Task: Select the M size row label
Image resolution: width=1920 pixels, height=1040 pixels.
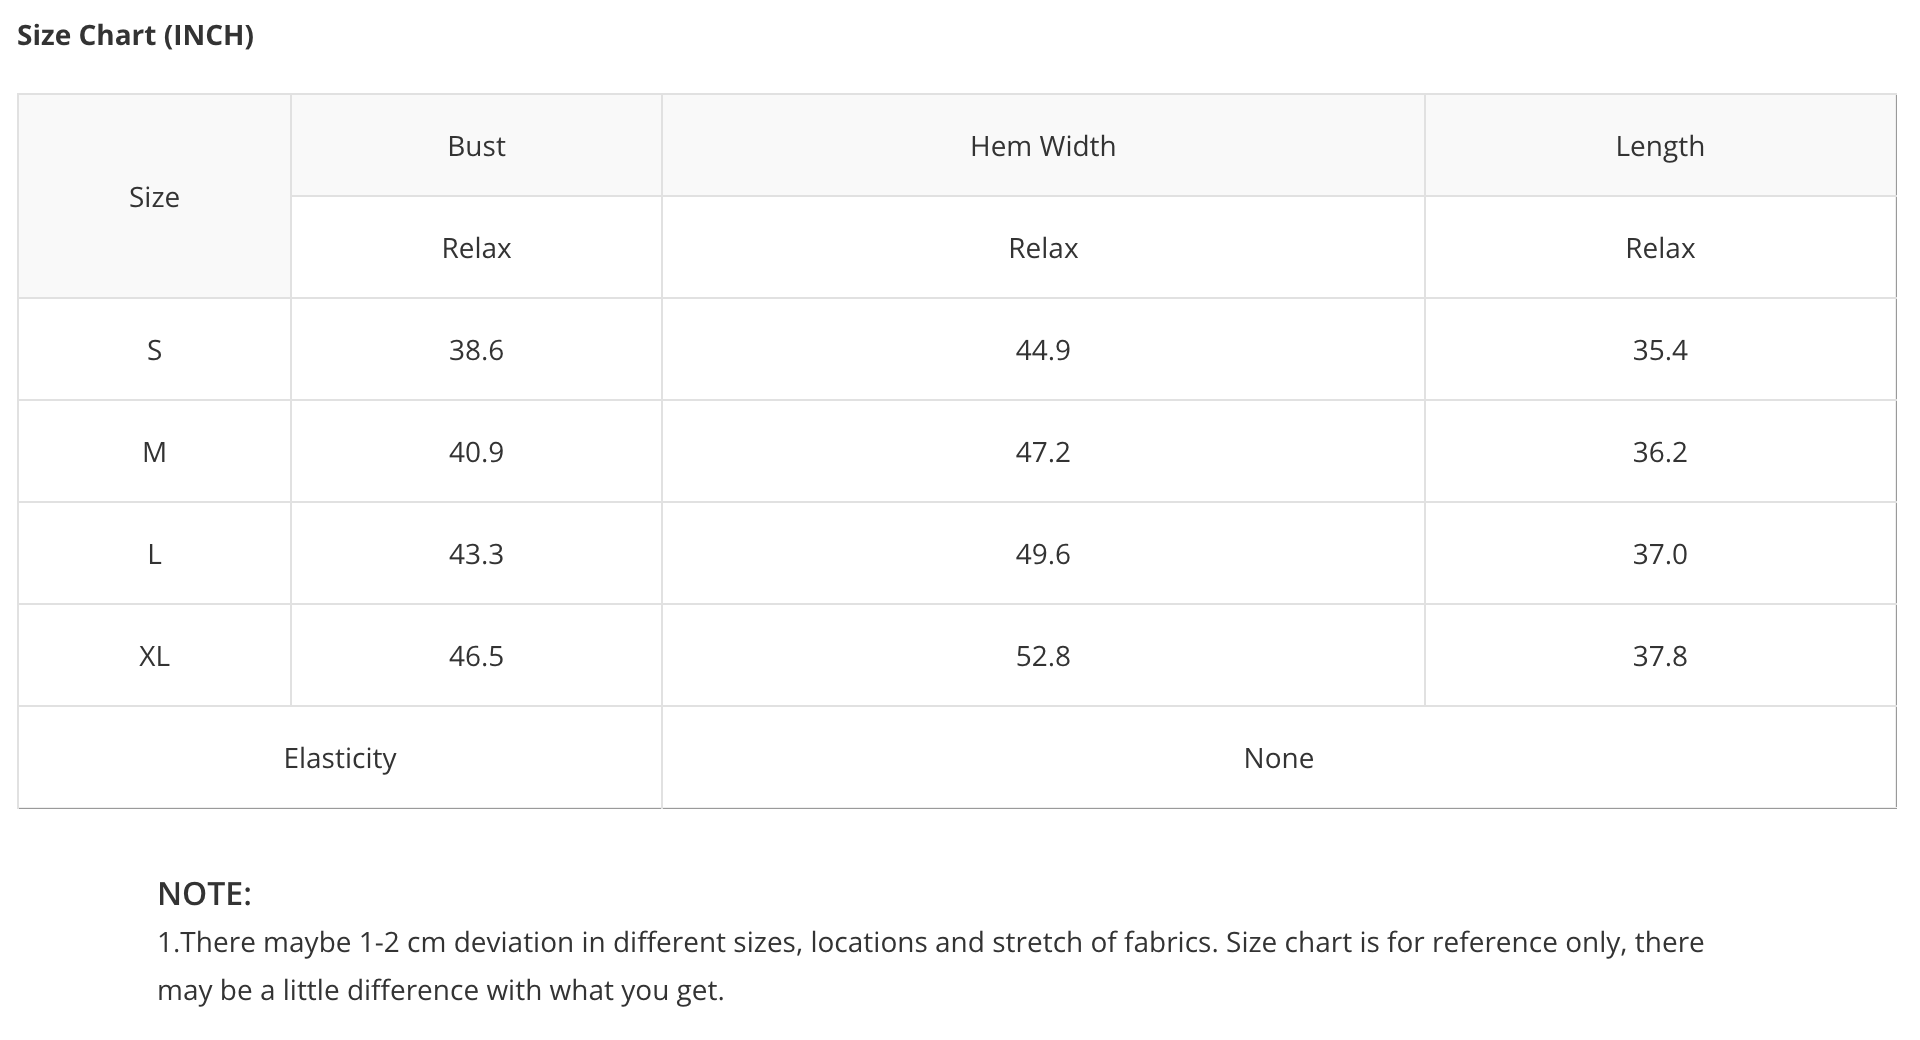Action: point(154,452)
